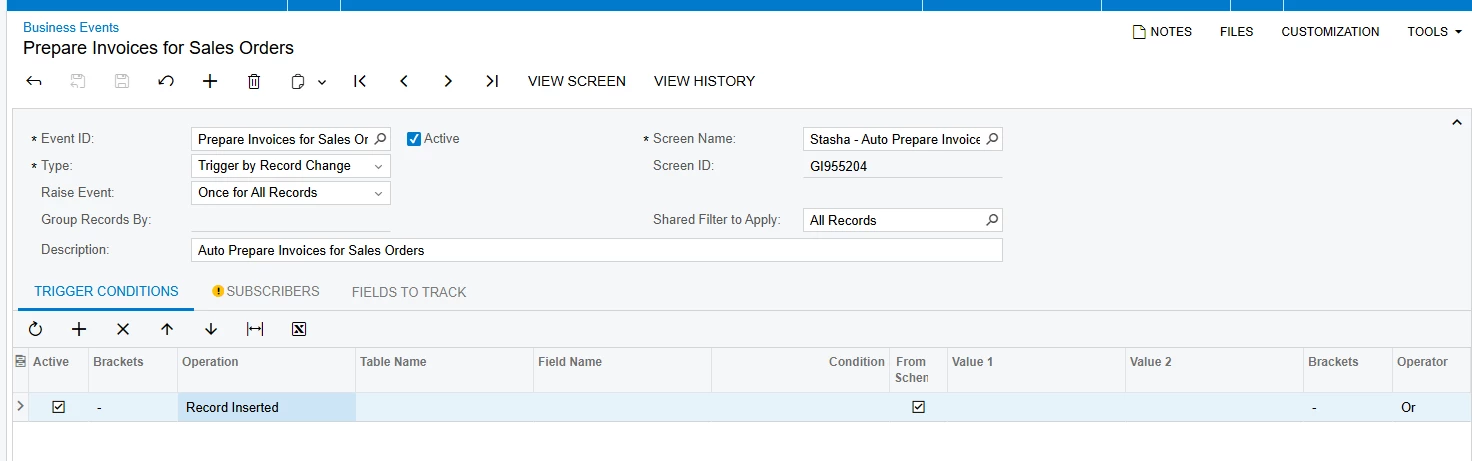Click VIEW SCREEN button
The image size is (1472, 461).
(x=577, y=81)
